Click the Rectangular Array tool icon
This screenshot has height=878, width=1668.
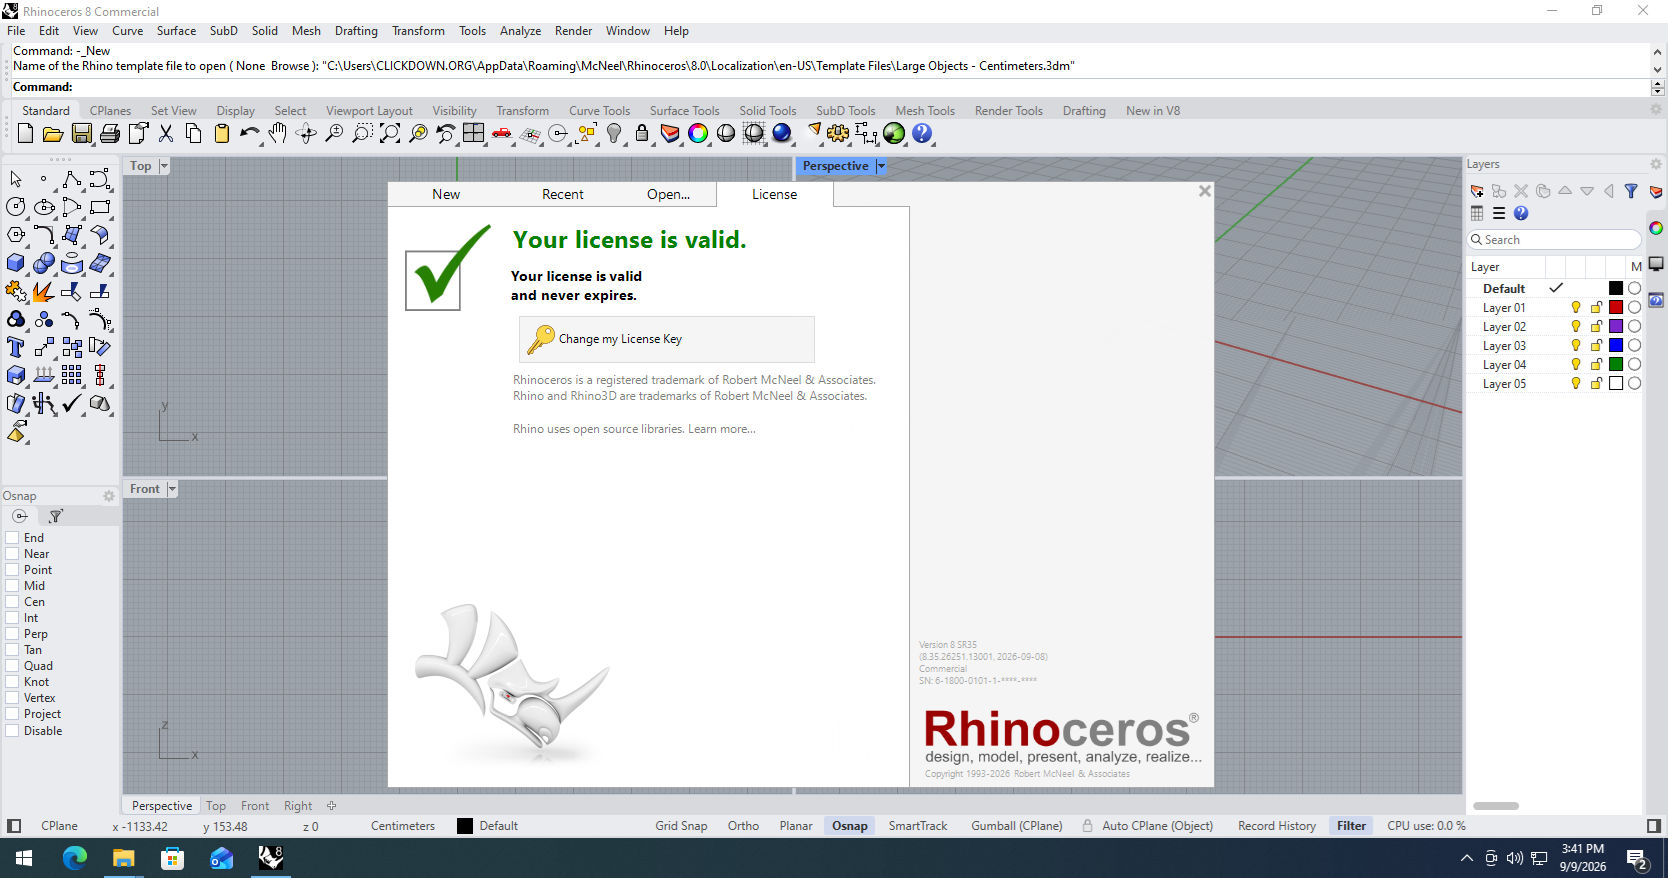click(x=72, y=375)
